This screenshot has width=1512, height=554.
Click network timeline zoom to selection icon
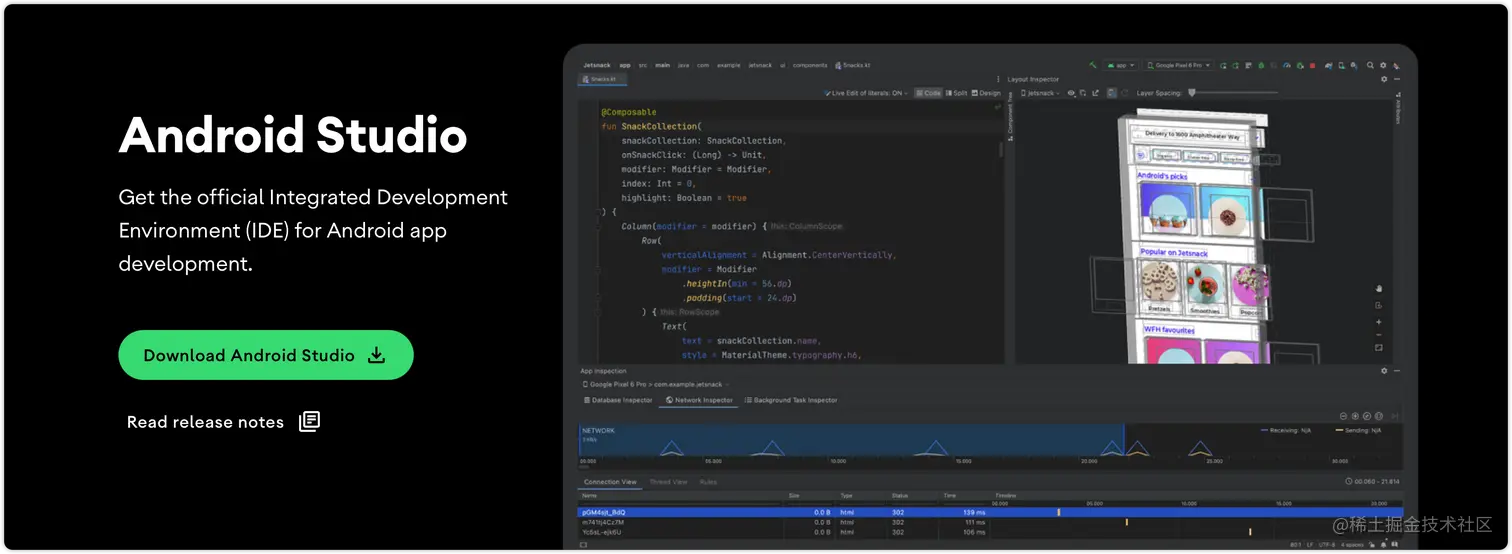[1379, 416]
